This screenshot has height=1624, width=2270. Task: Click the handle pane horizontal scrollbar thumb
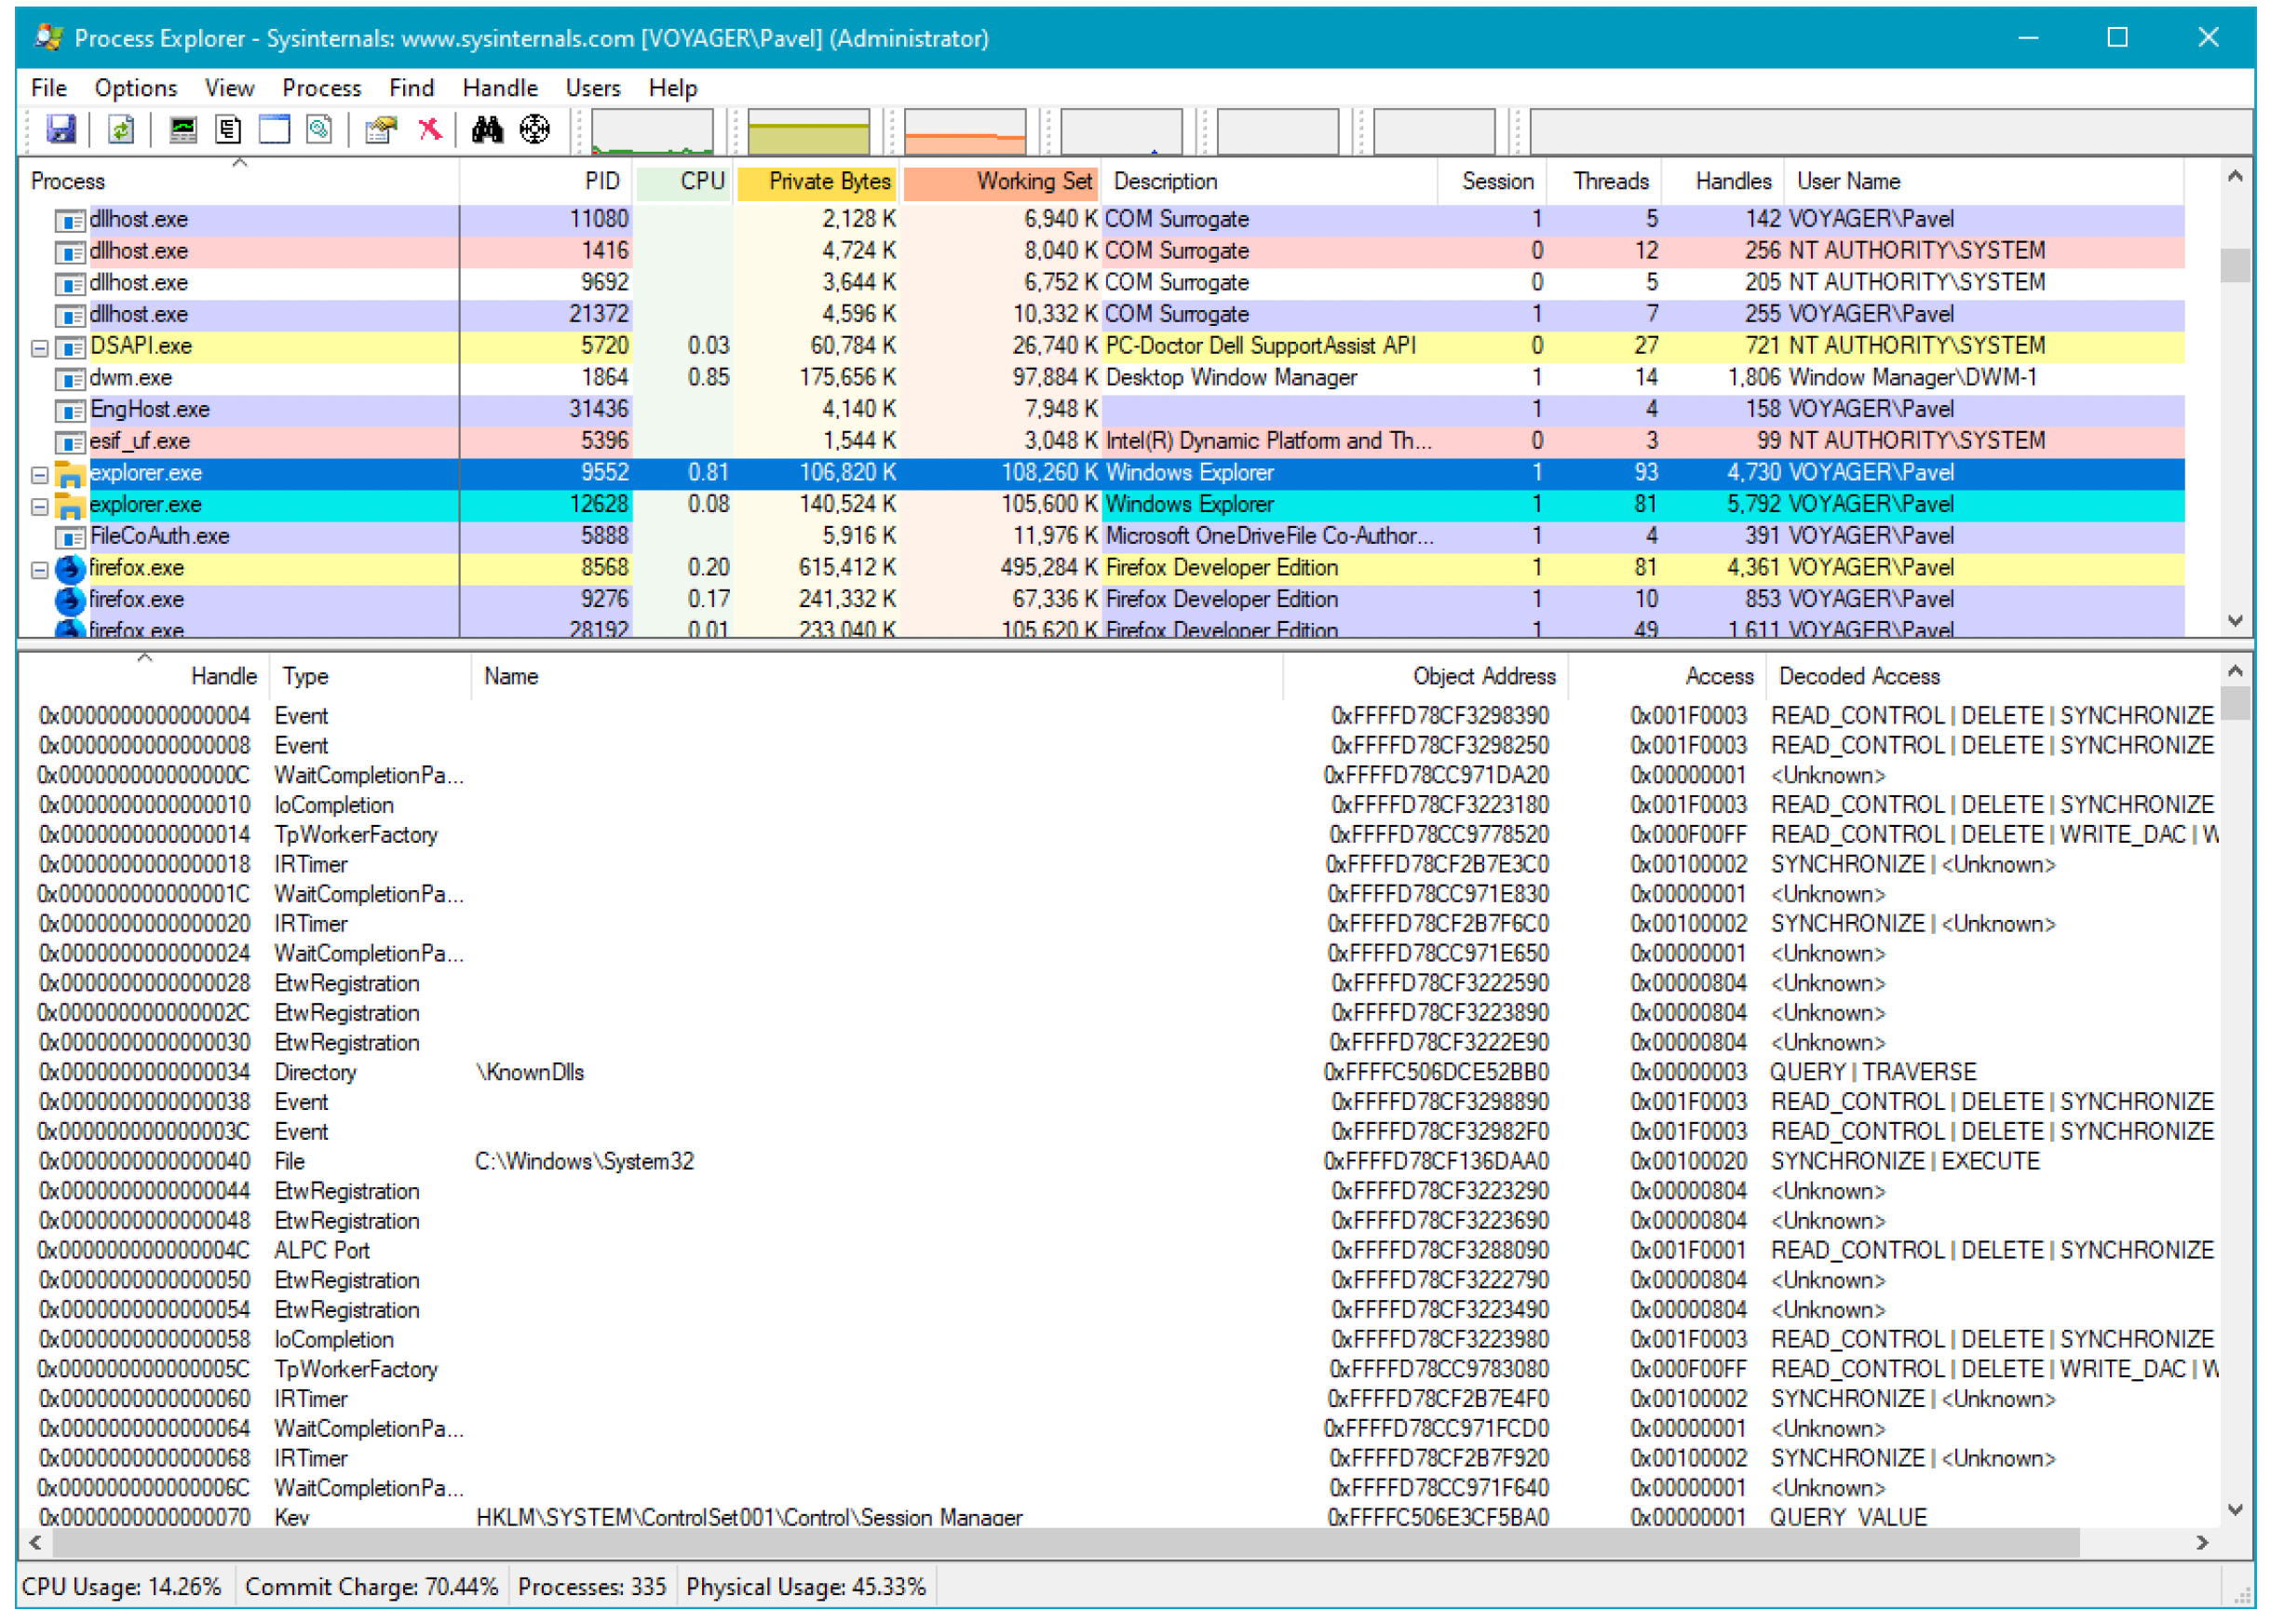pos(1066,1542)
